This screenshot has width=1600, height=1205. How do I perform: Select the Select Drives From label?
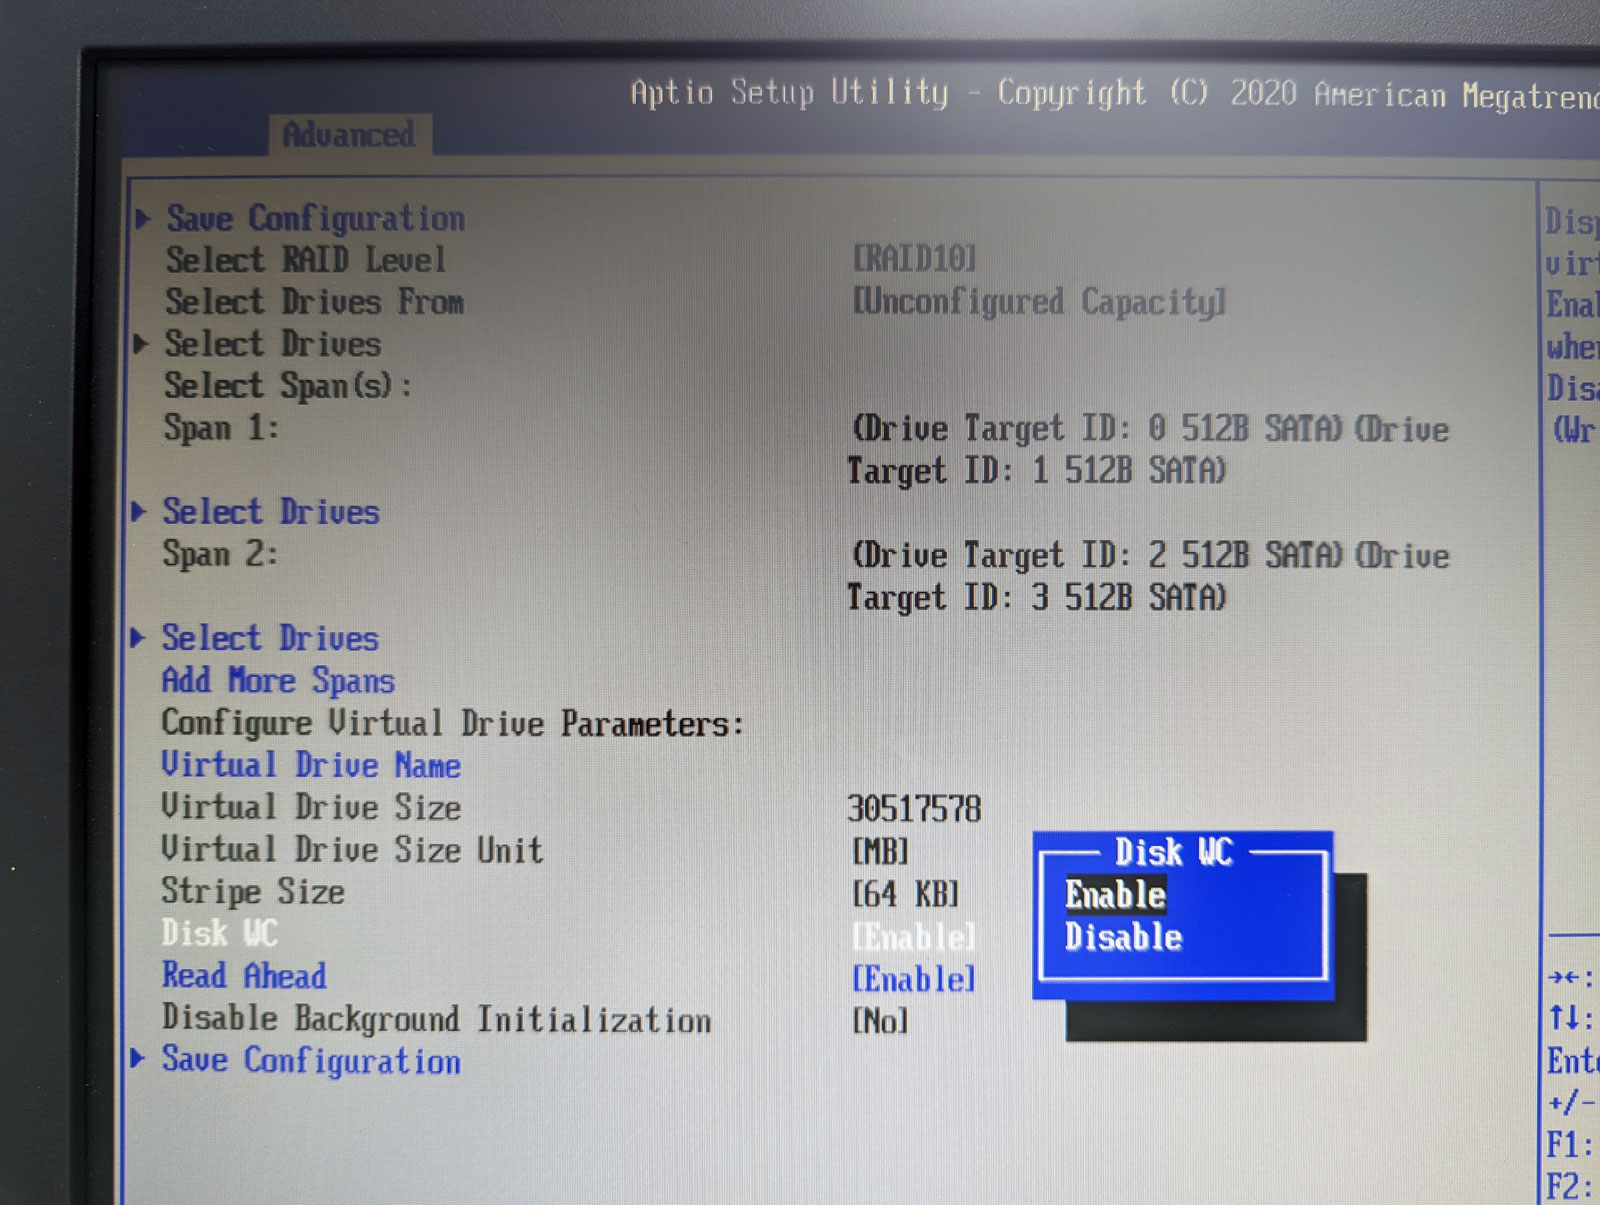315,302
